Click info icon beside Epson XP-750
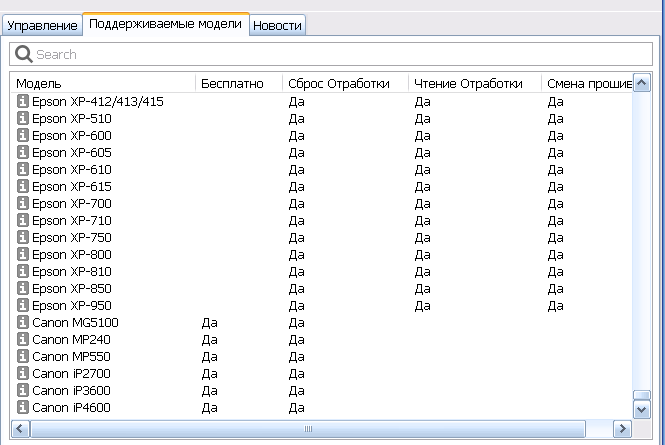The image size is (665, 445). (x=22, y=237)
